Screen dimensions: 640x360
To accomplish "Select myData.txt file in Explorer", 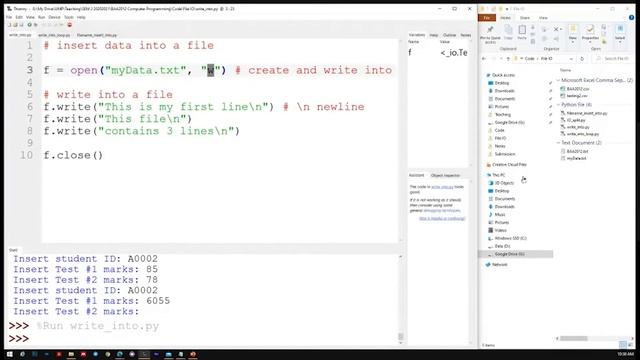I will pos(574,158).
